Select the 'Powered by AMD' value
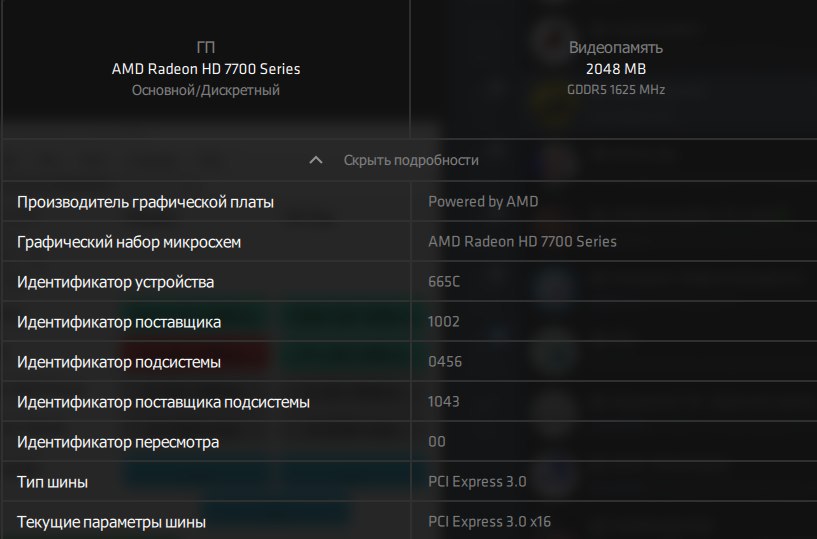The image size is (817, 539). point(483,201)
